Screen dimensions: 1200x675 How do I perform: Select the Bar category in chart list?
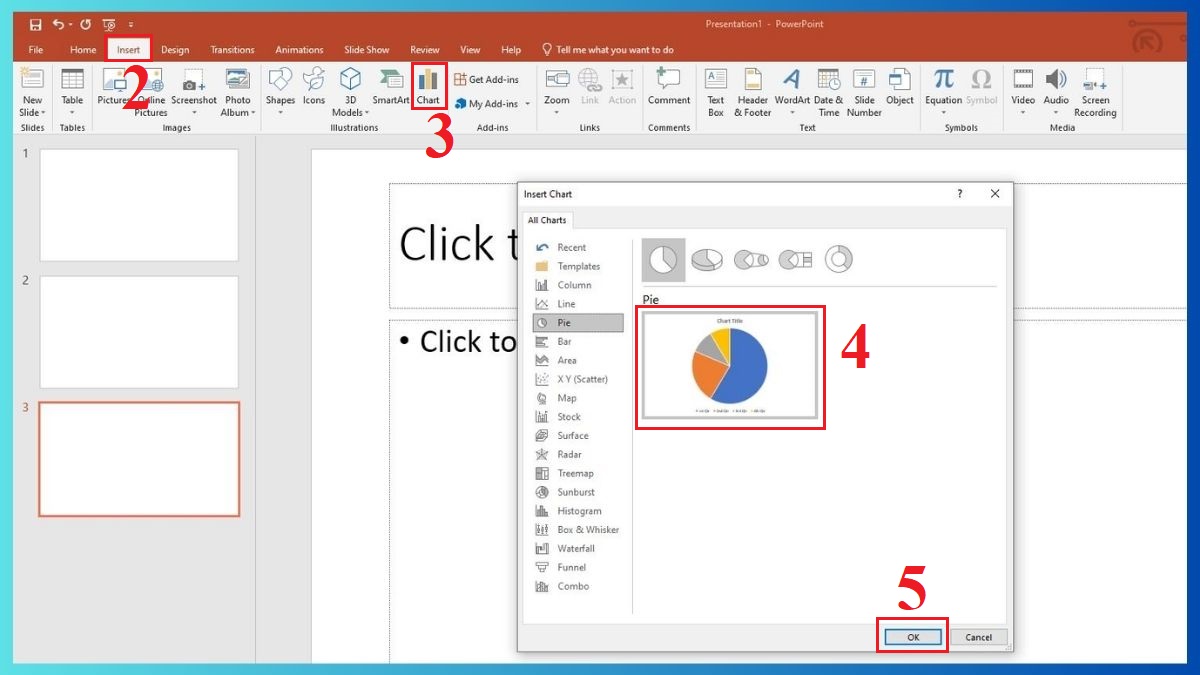pyautogui.click(x=568, y=341)
